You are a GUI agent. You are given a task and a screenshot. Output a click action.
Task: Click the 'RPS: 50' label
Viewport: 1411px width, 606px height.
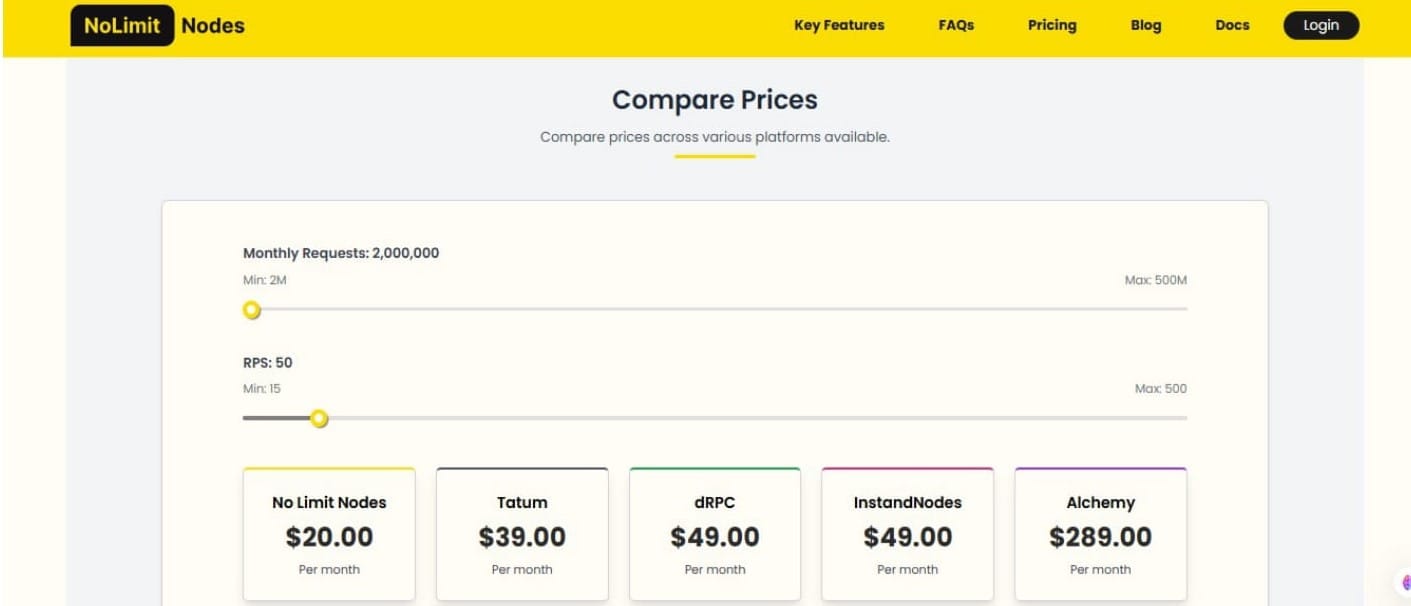pyautogui.click(x=268, y=362)
